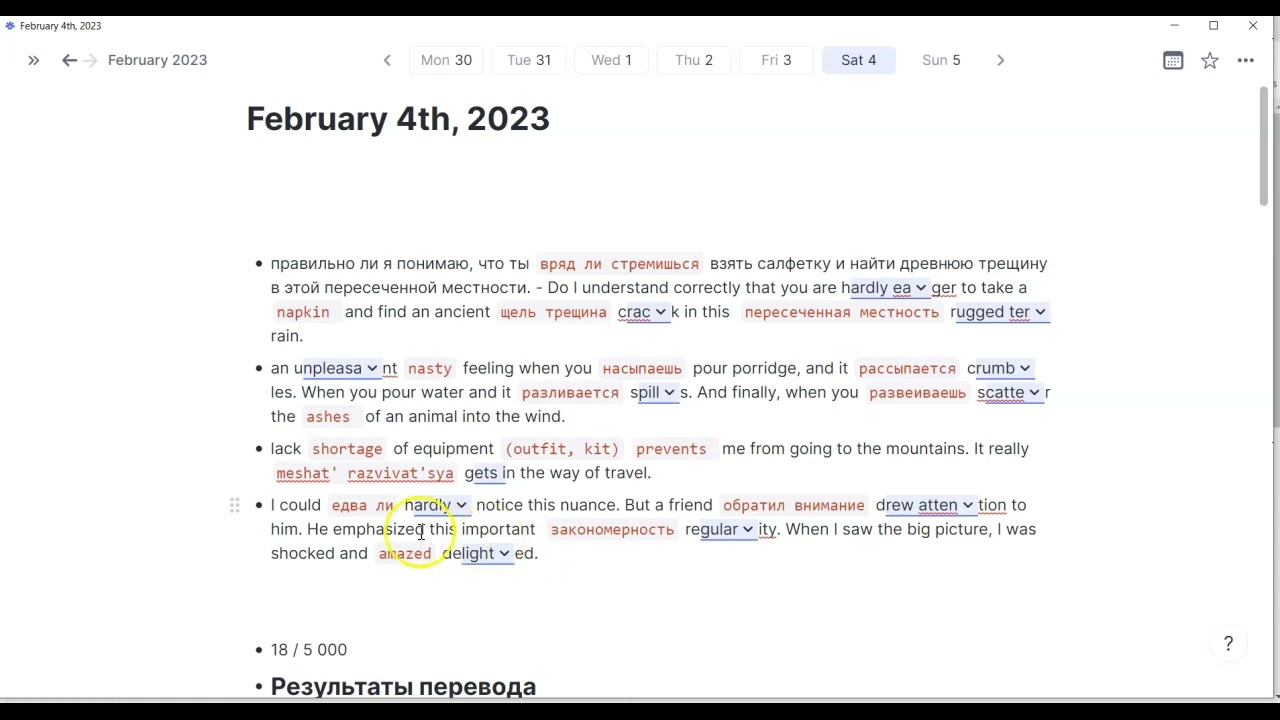1280x720 pixels.
Task: Click inline code 'ashes'
Action: (x=328, y=417)
